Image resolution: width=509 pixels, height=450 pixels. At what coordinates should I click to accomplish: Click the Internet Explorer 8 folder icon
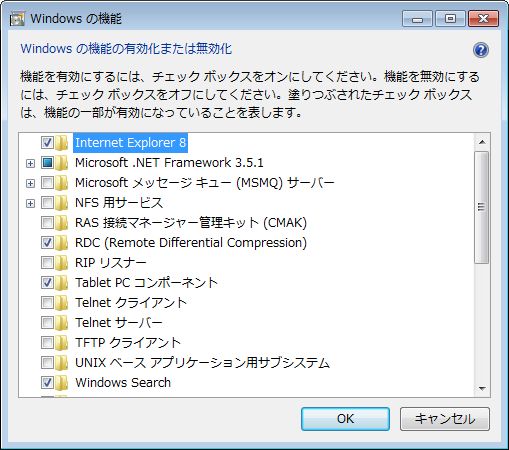coord(61,143)
